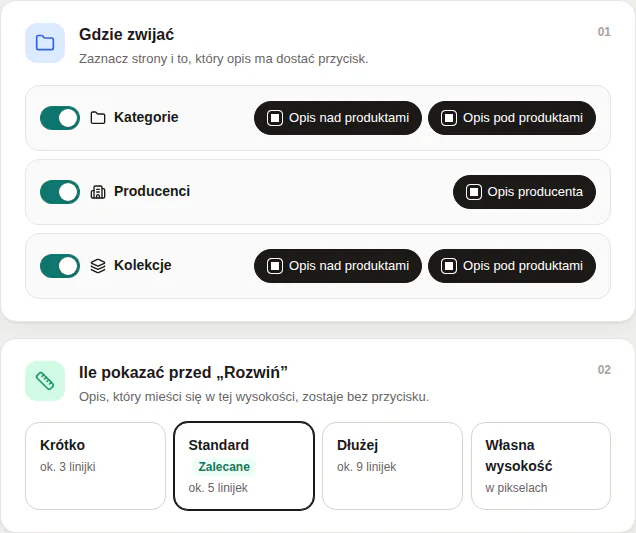The image size is (636, 533).
Task: Check the Opis producenta option
Action: point(524,192)
